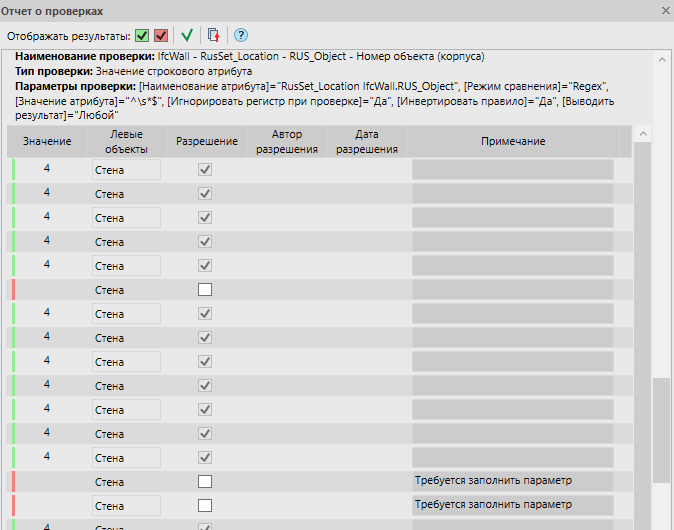Click the empty note field of the red row without note
Image resolution: width=674 pixels, height=530 pixels.
pyautogui.click(x=512, y=290)
